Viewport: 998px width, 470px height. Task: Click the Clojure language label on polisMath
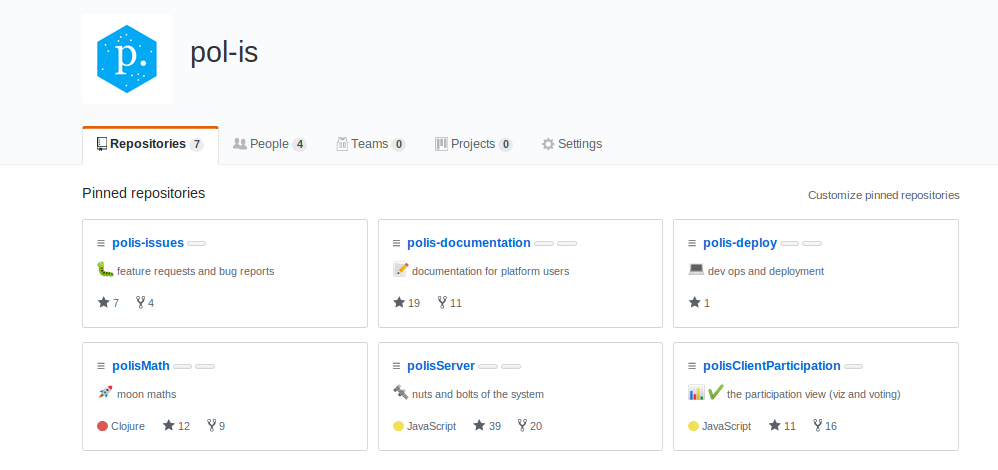(128, 426)
